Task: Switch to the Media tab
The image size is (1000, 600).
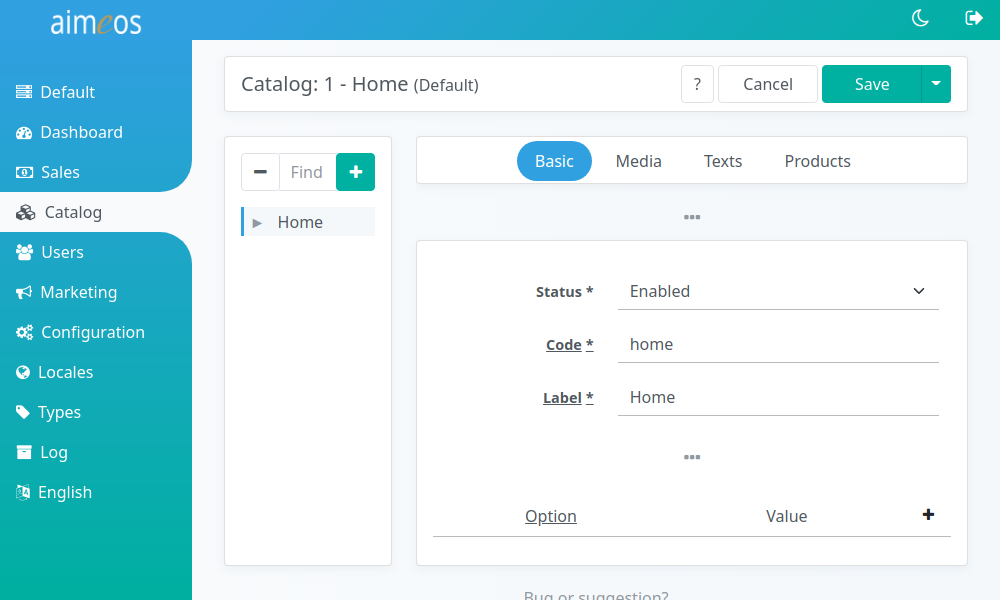Action: pos(638,161)
